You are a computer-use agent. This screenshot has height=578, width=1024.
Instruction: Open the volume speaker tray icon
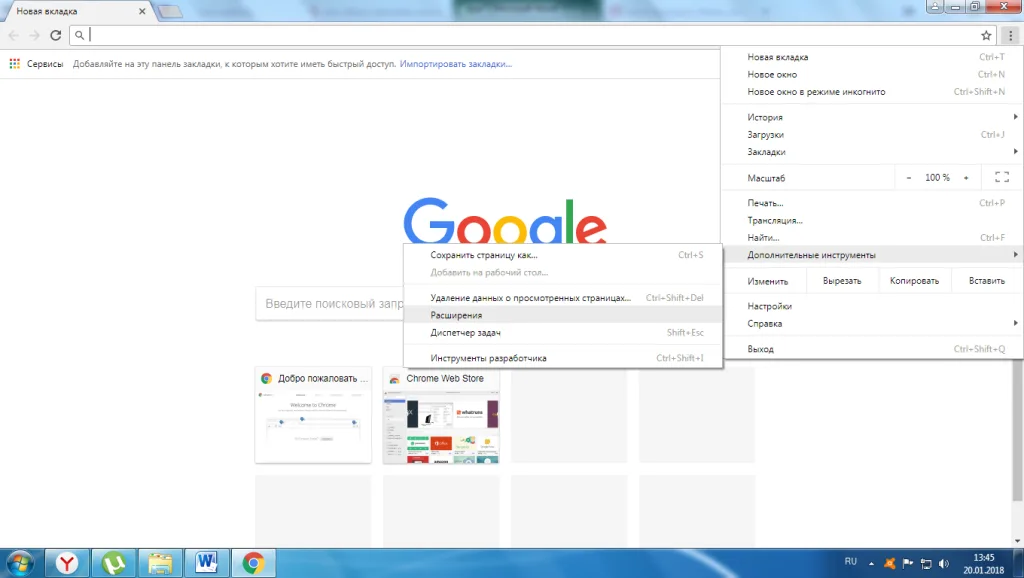tap(944, 563)
